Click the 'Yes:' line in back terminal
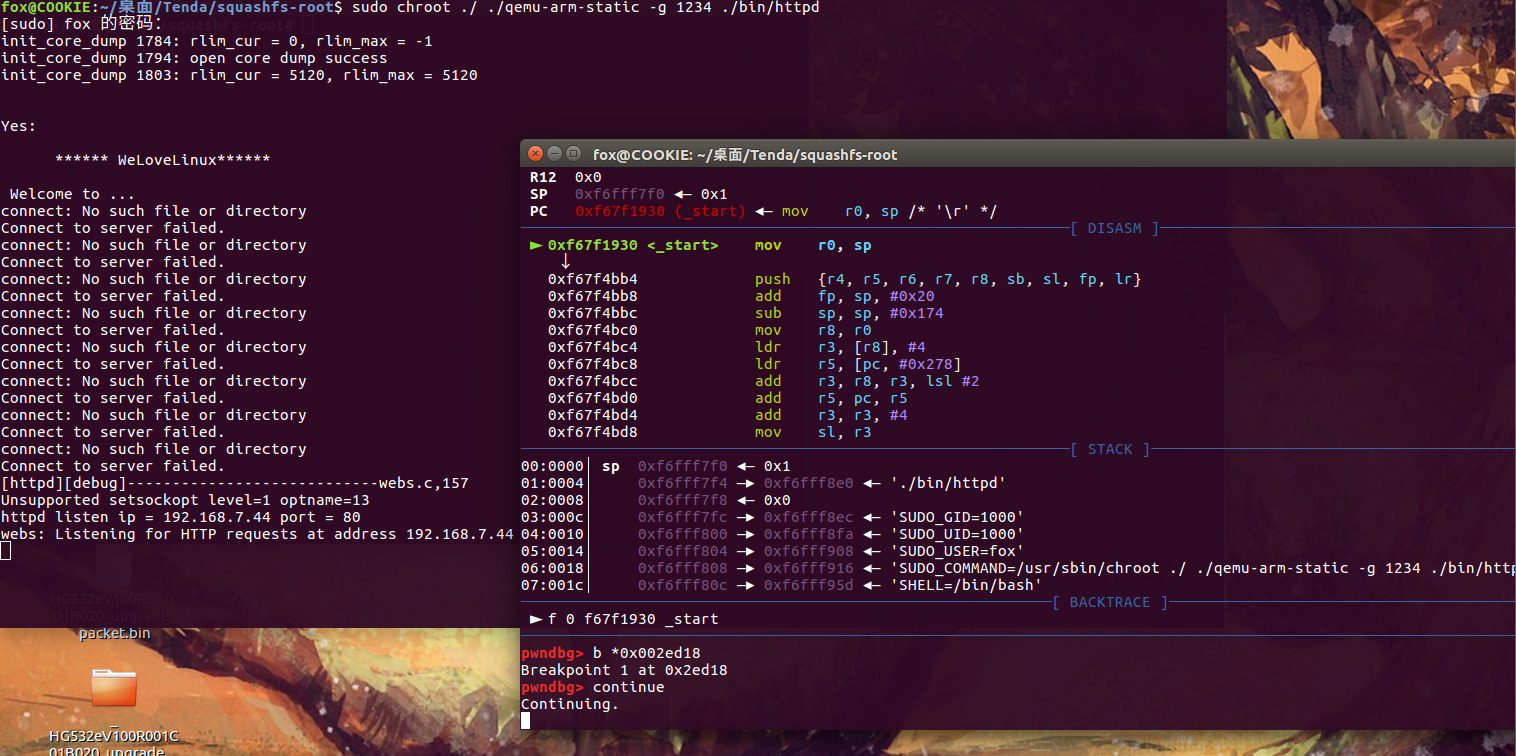 19,126
